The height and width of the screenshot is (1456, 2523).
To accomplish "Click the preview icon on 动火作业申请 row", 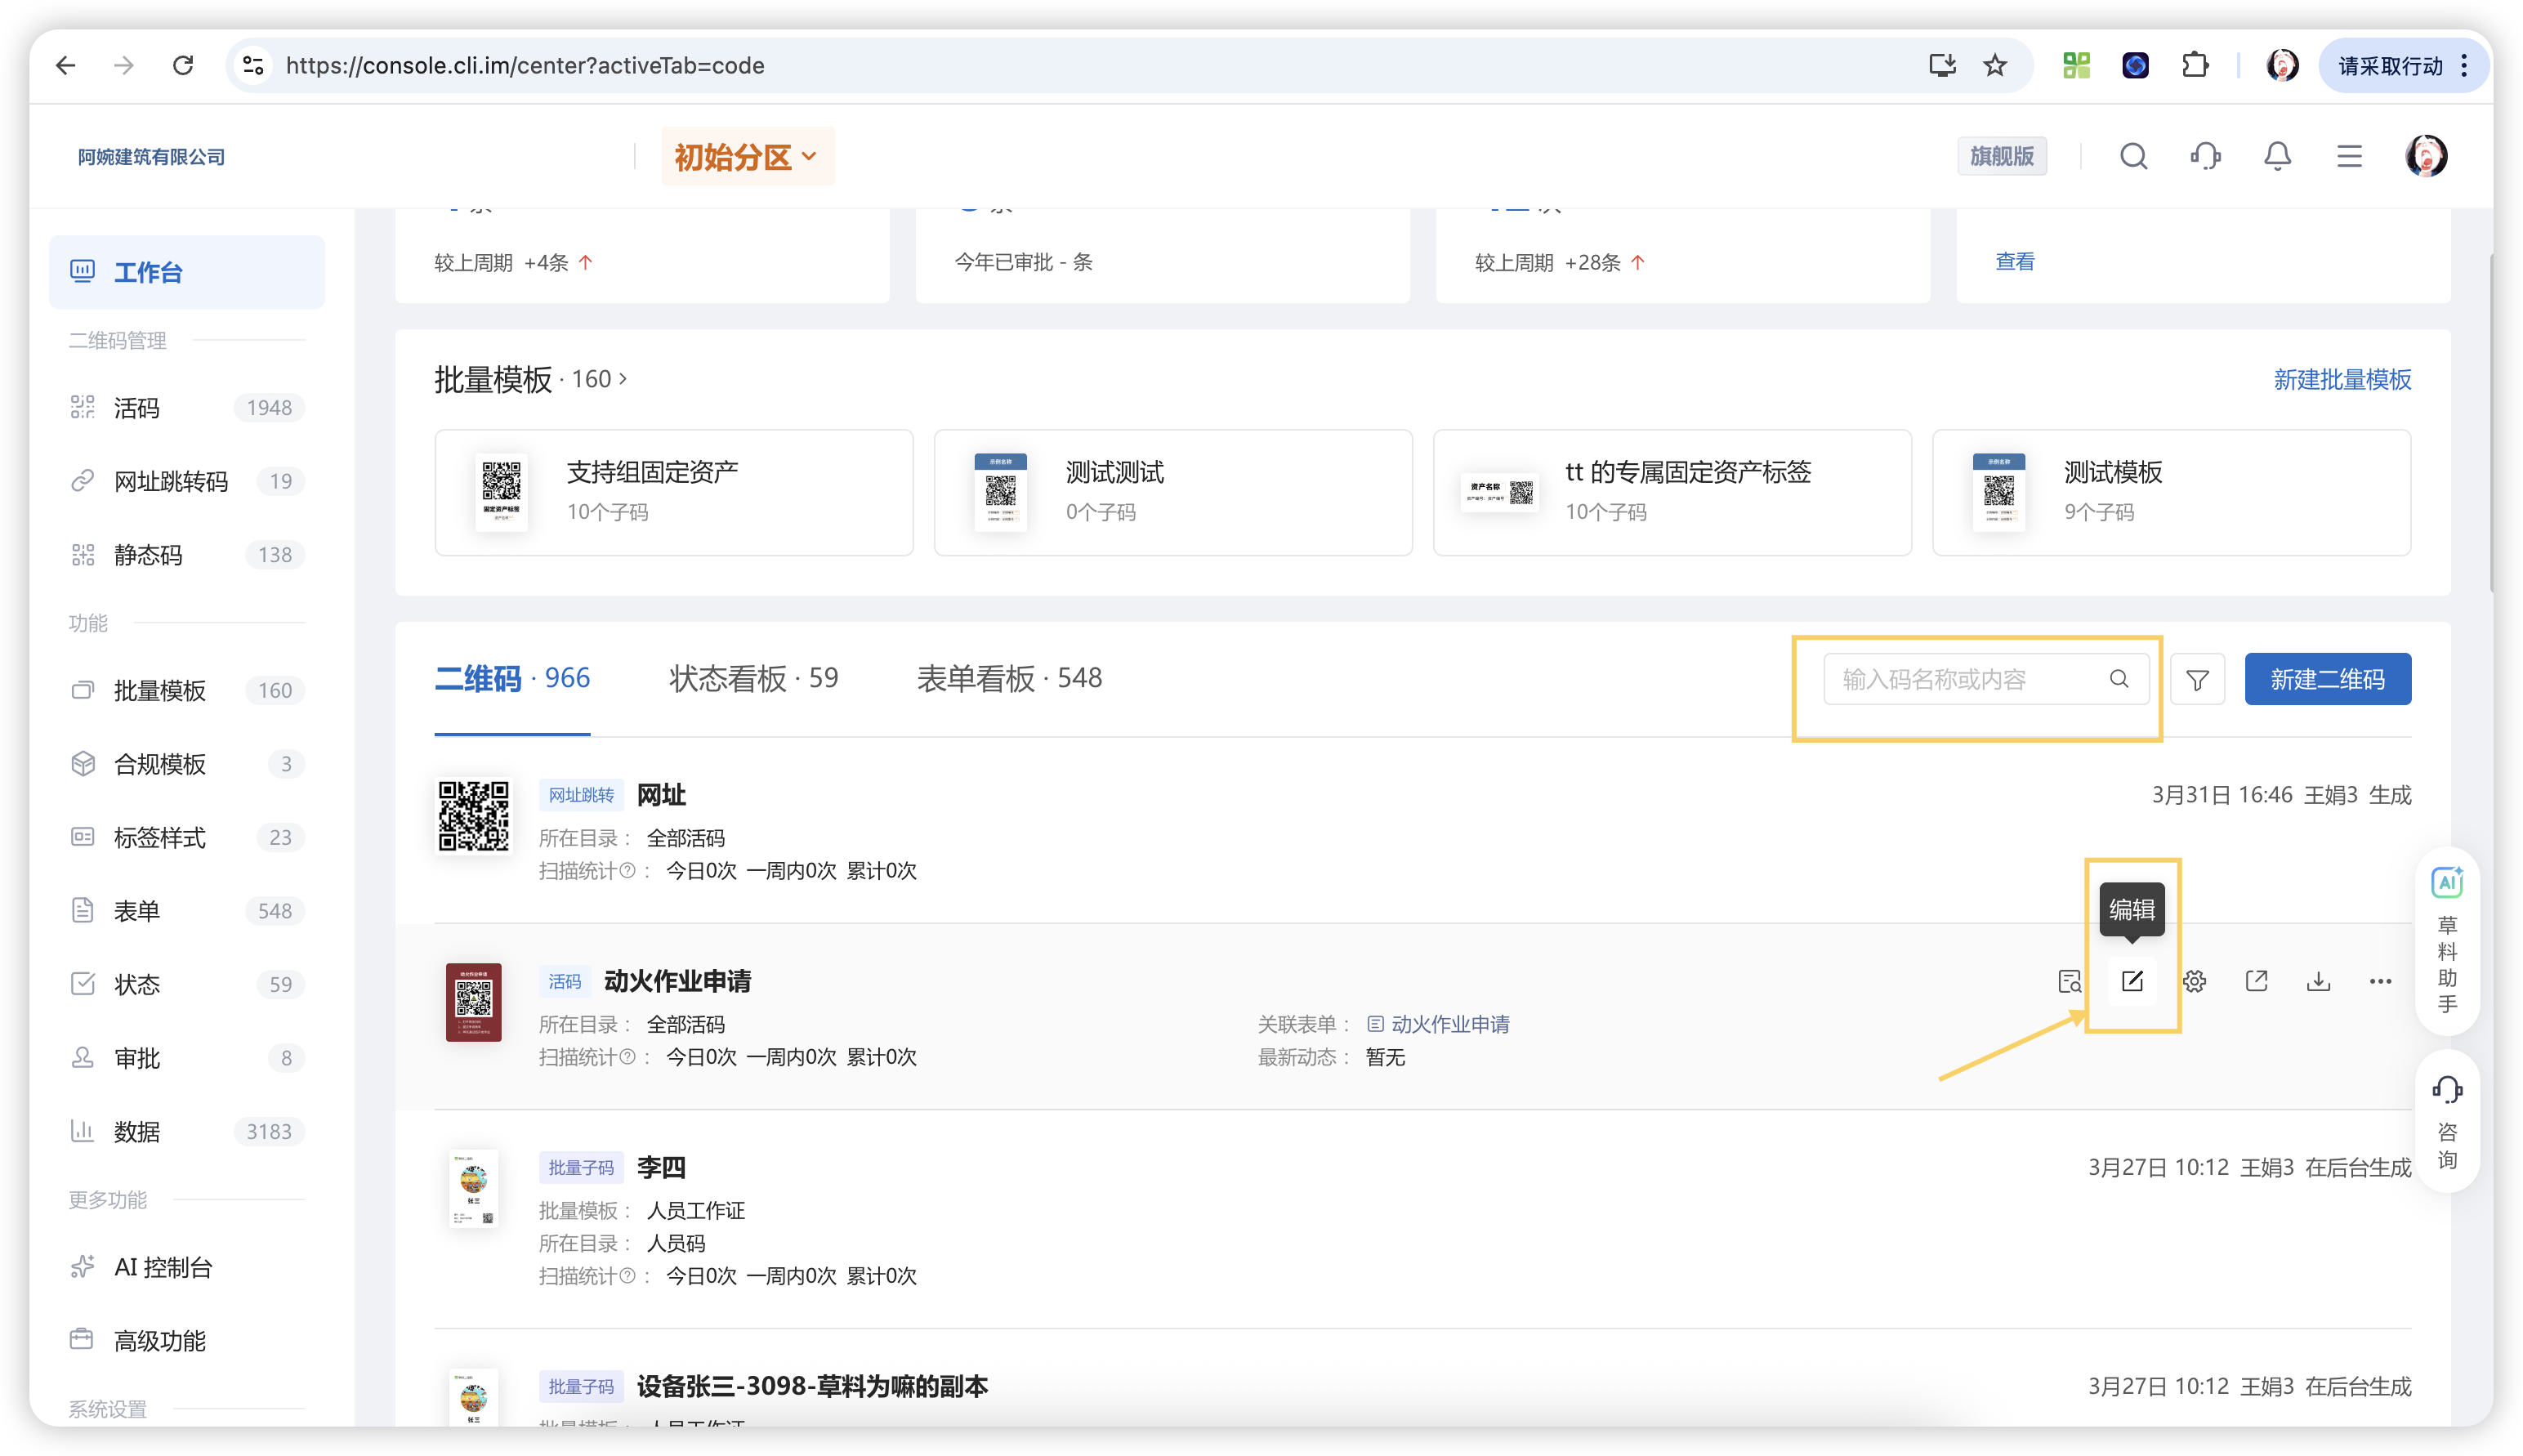I will (2070, 981).
